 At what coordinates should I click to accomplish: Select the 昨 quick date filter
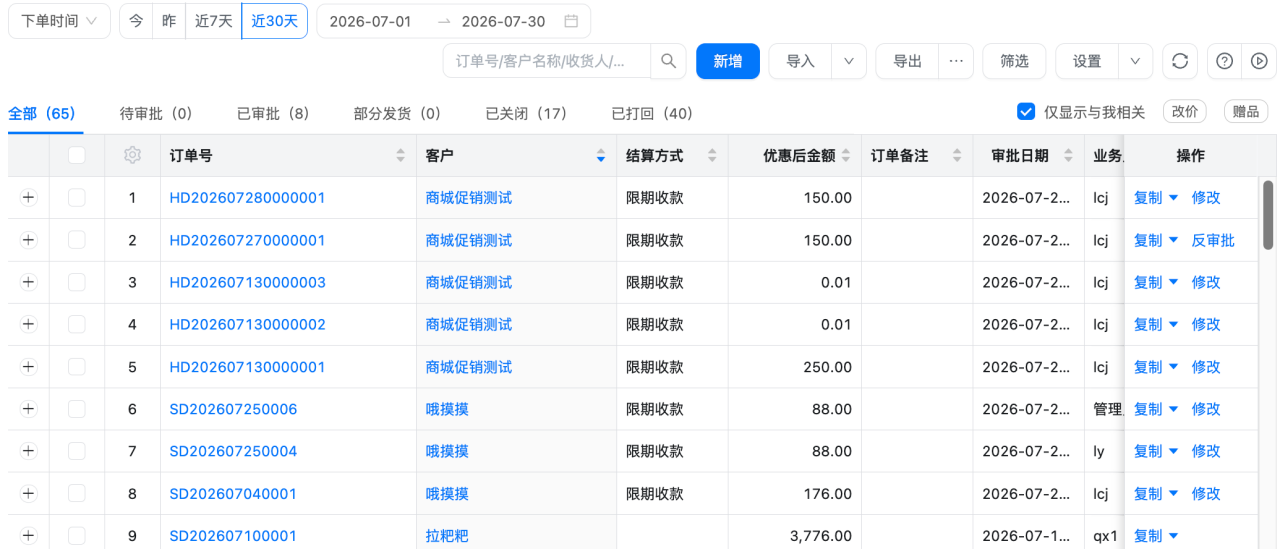coord(169,21)
